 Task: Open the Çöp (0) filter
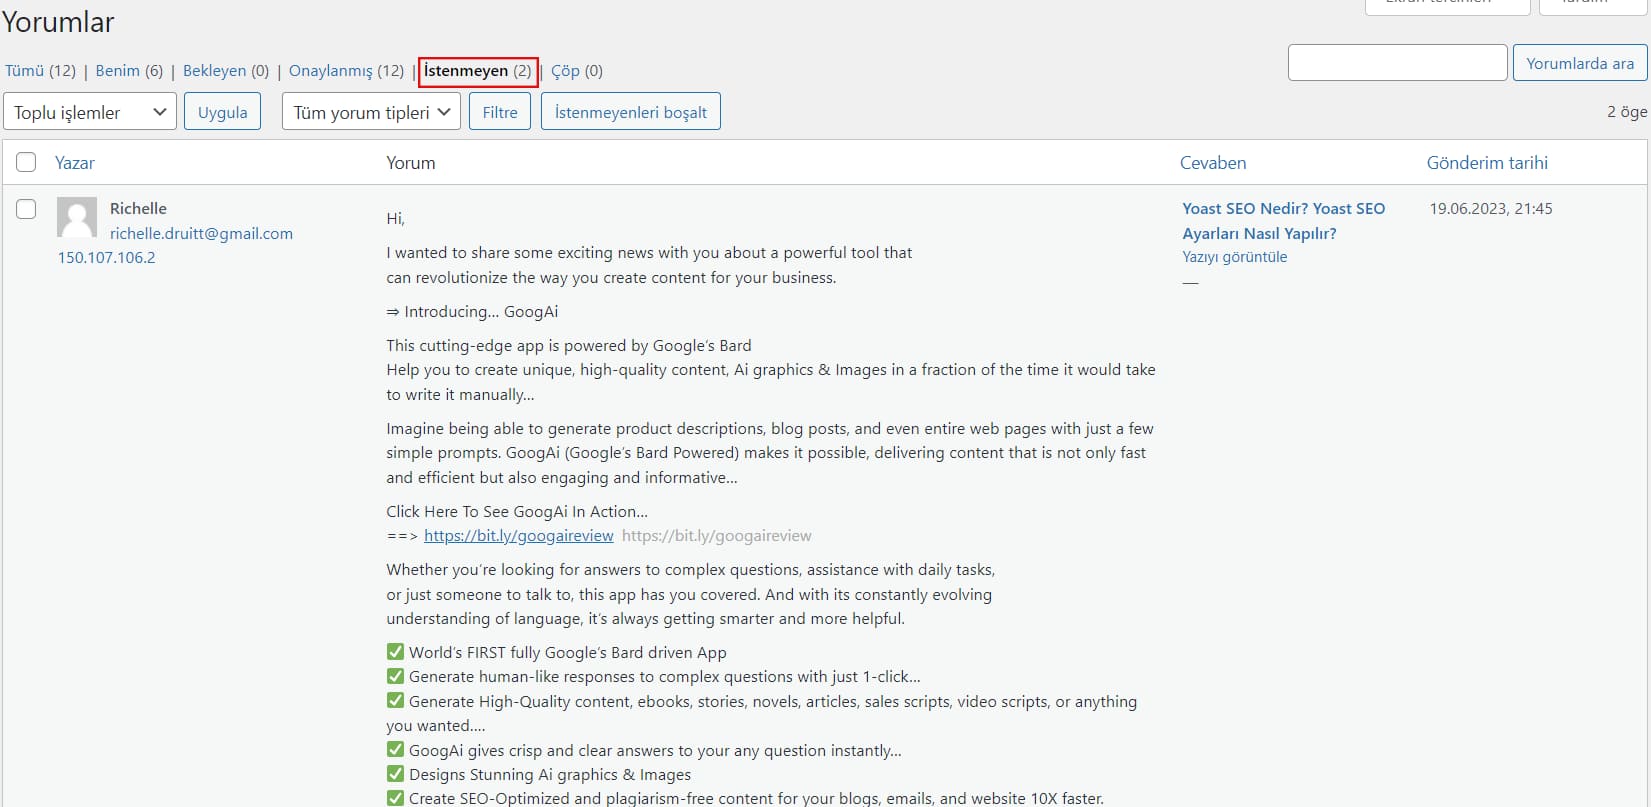(577, 70)
